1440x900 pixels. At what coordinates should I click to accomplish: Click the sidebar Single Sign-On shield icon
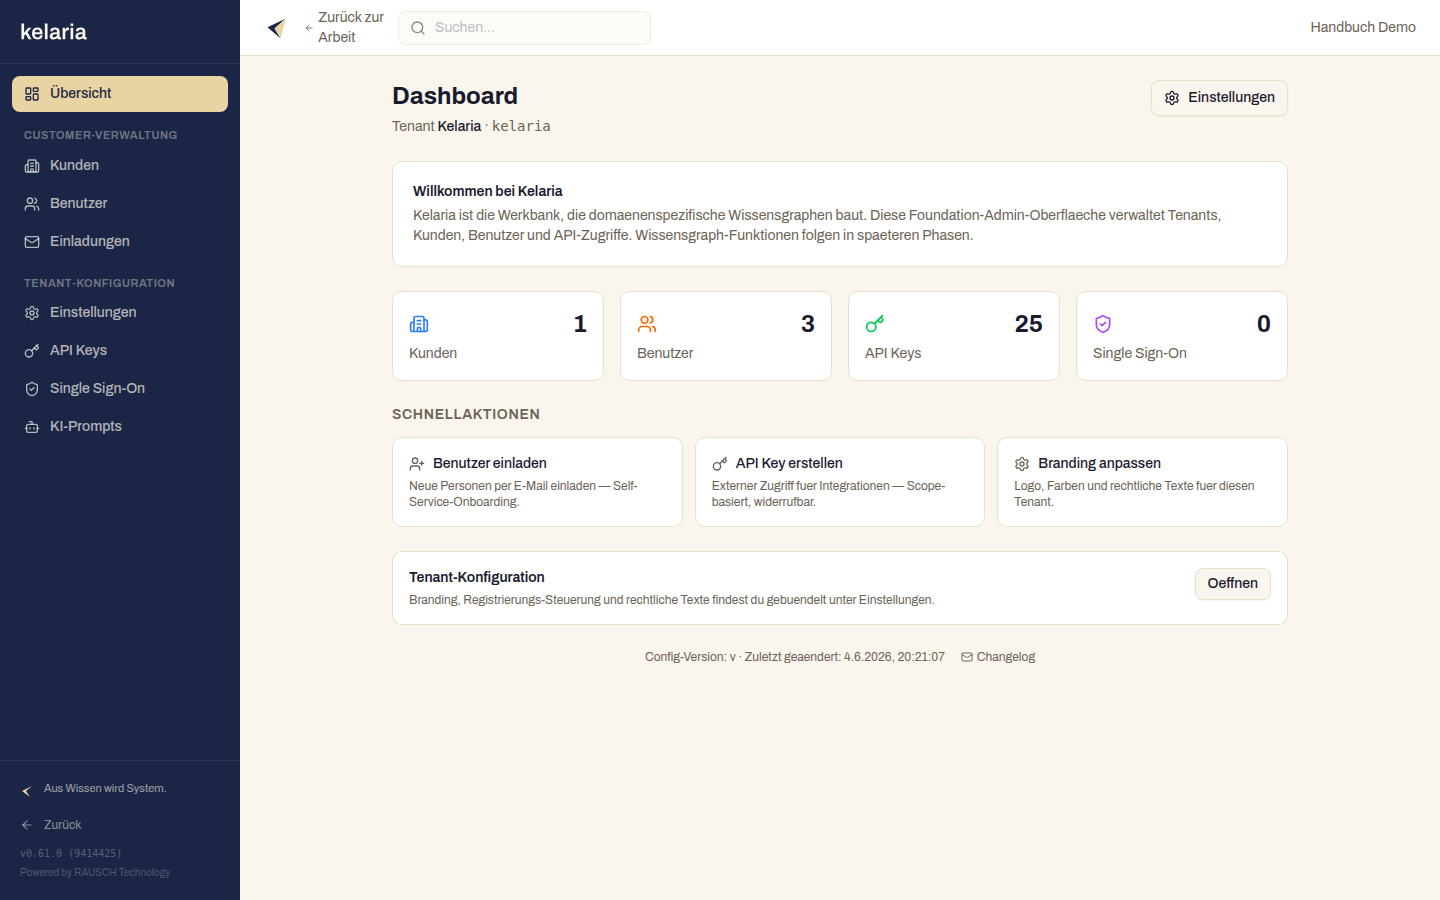pos(32,389)
